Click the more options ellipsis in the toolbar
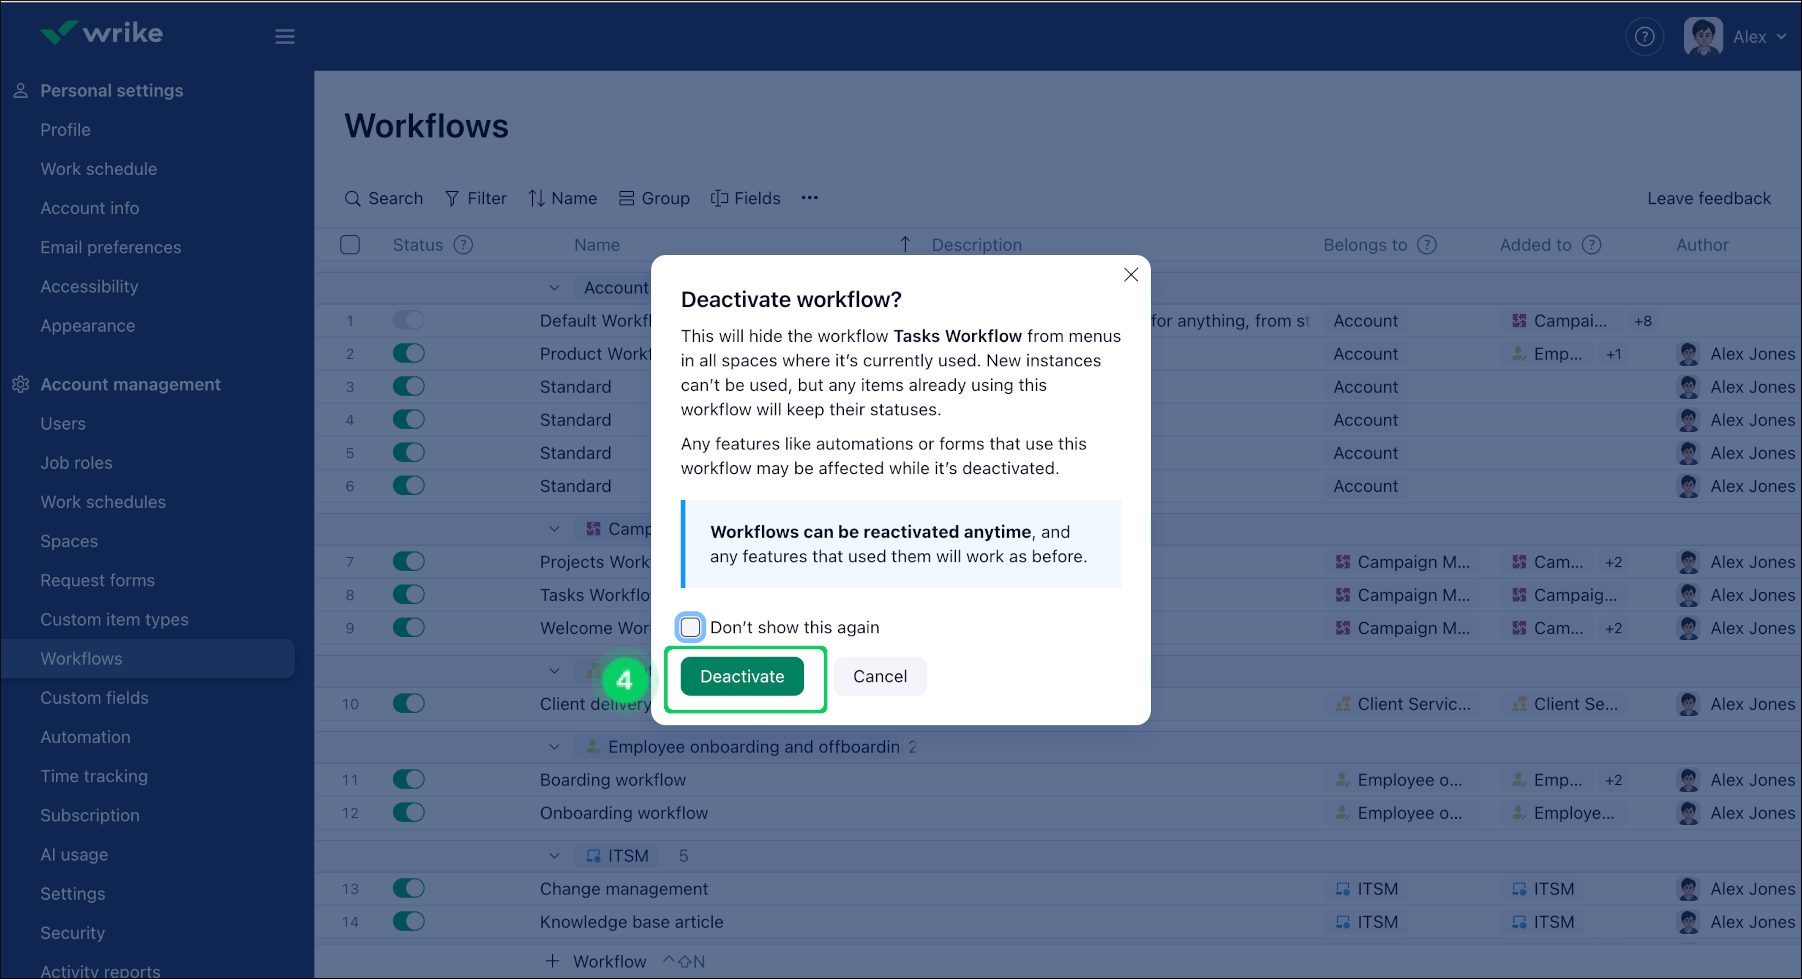1802x979 pixels. (809, 198)
